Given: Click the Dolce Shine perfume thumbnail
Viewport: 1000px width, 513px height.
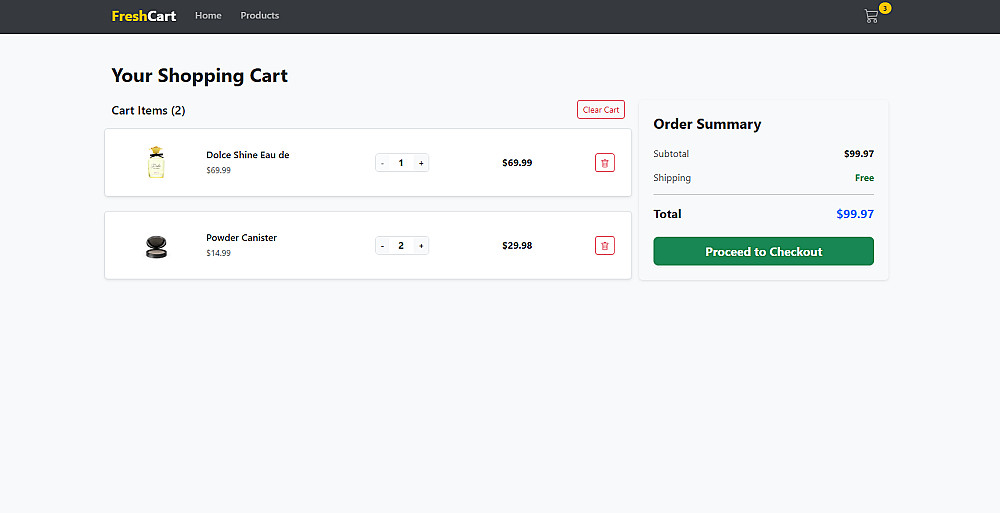Looking at the screenshot, I should [x=155, y=162].
